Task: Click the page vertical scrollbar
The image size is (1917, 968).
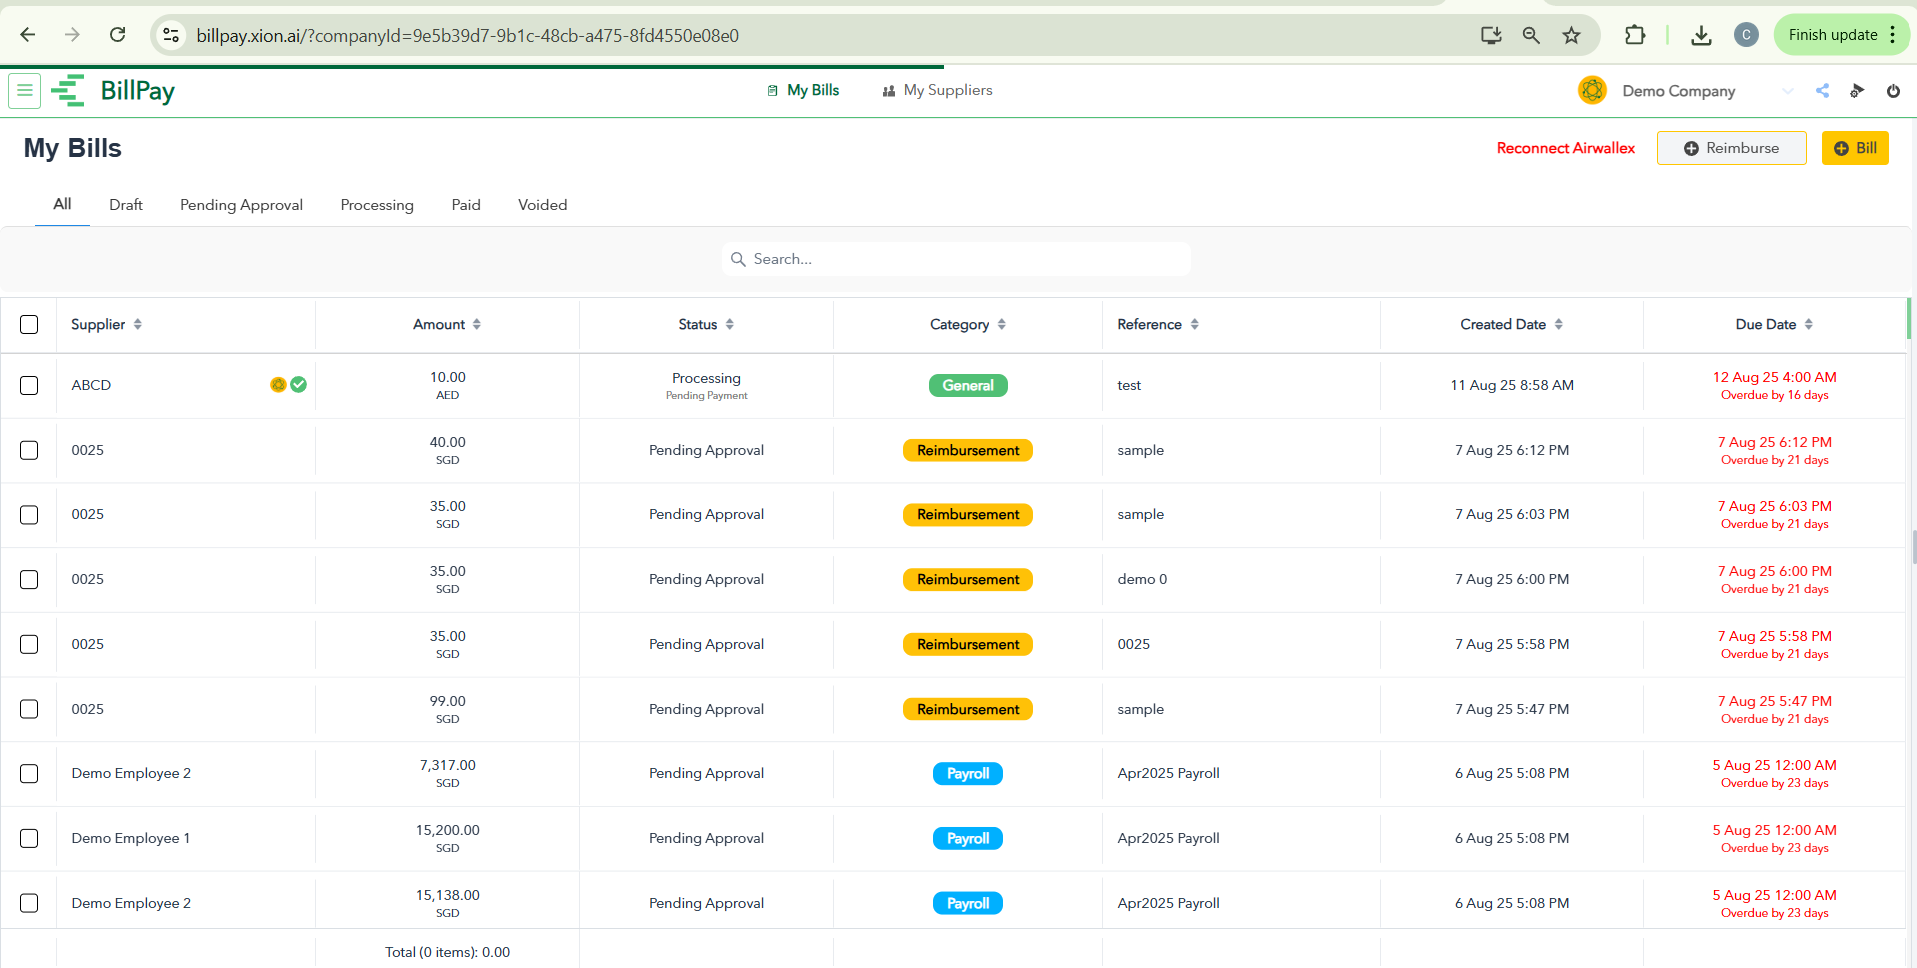Action: point(1912,547)
